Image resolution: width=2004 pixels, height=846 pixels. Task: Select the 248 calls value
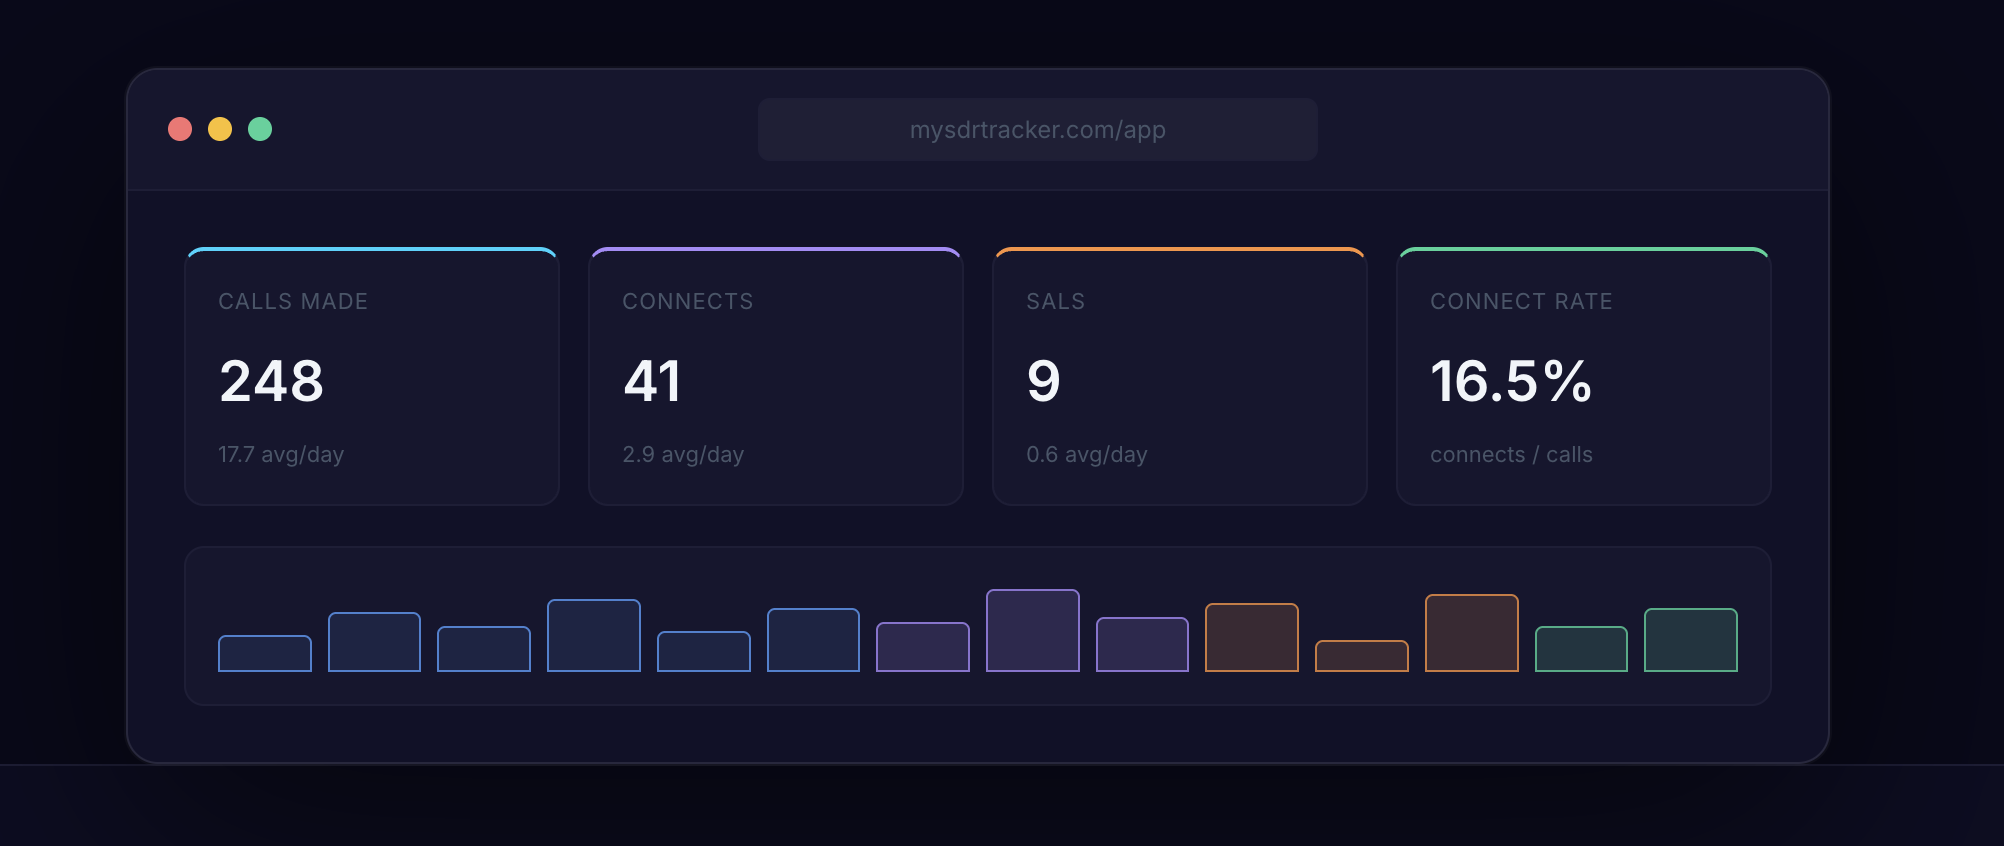(272, 381)
